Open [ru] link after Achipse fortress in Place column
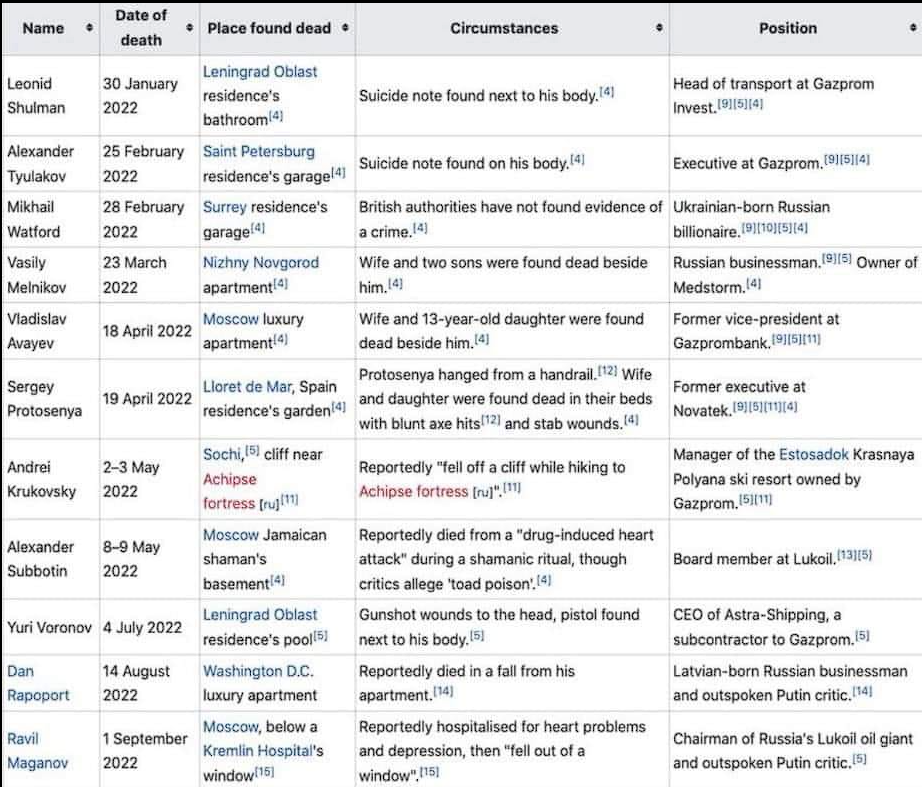Screen dimensions: 922x787 click(269, 505)
